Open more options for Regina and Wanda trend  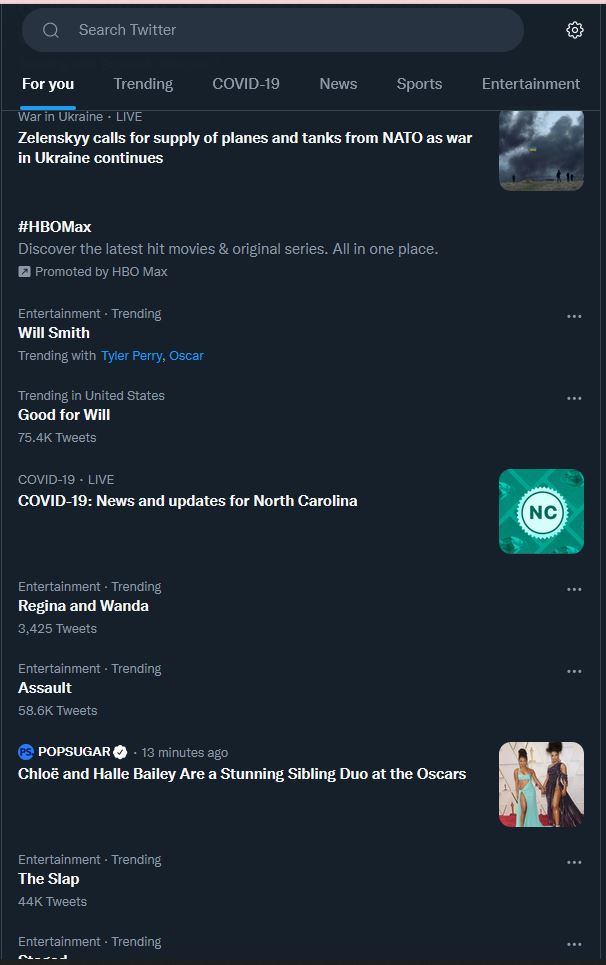coord(574,589)
